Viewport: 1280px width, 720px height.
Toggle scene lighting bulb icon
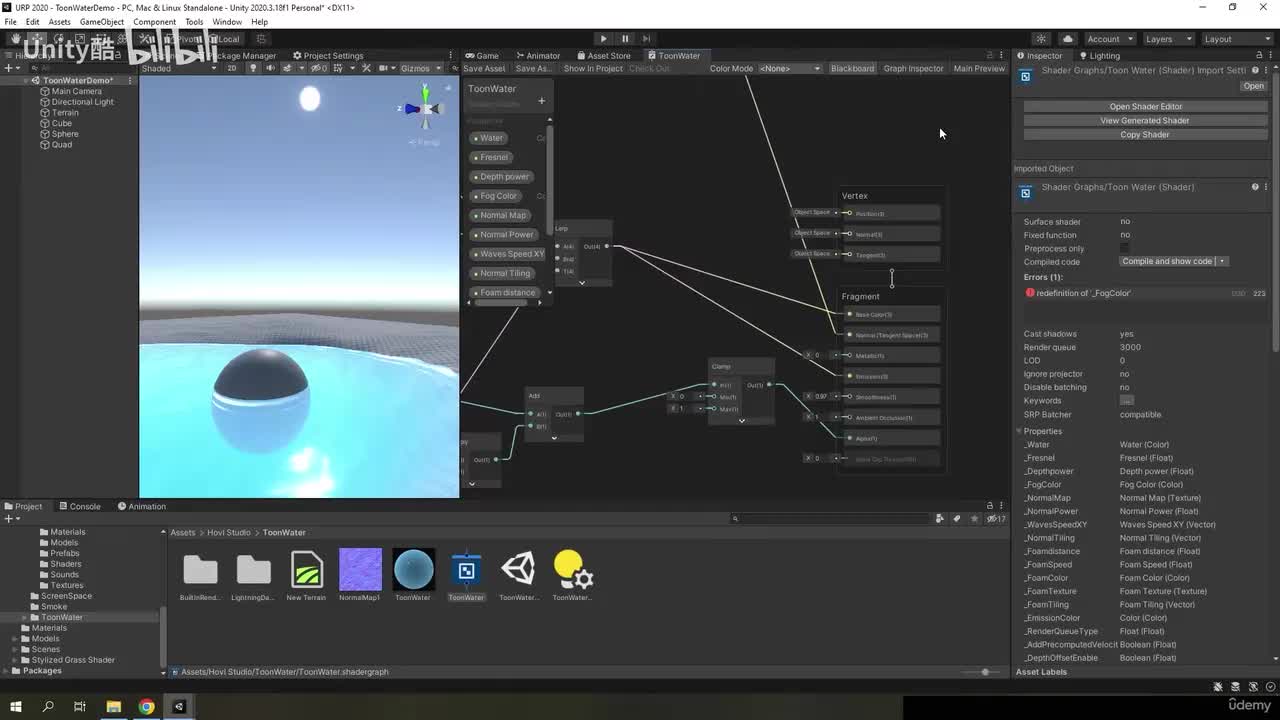coord(253,68)
